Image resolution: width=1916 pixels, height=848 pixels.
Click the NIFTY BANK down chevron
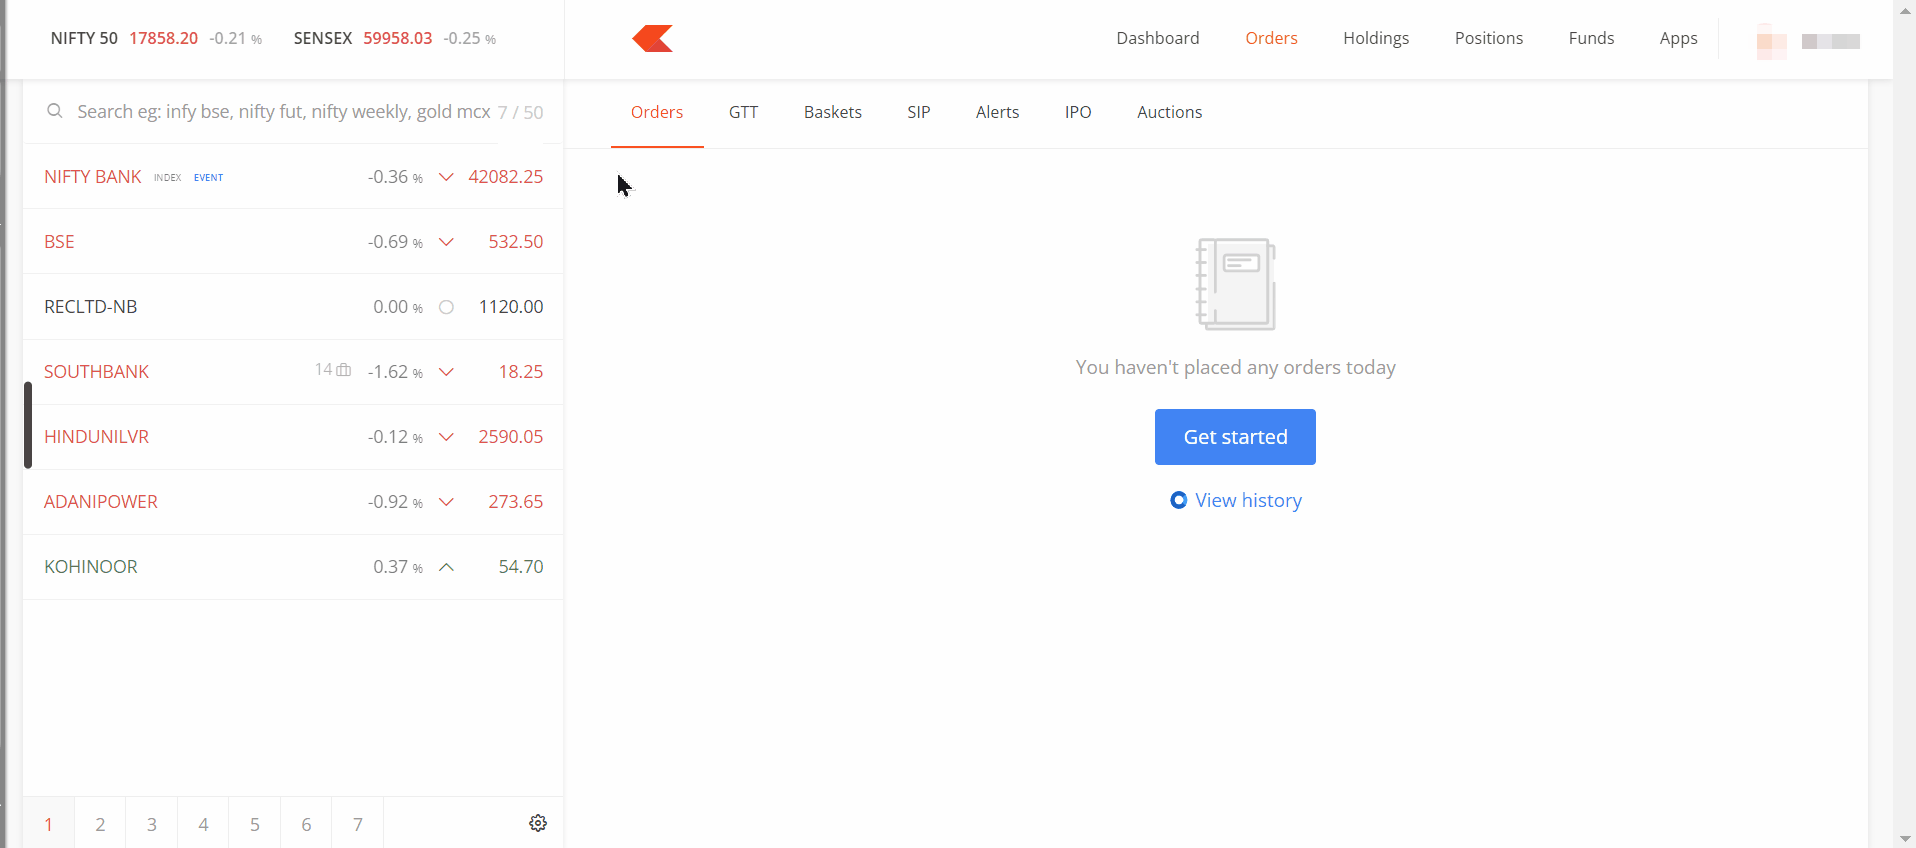(447, 177)
